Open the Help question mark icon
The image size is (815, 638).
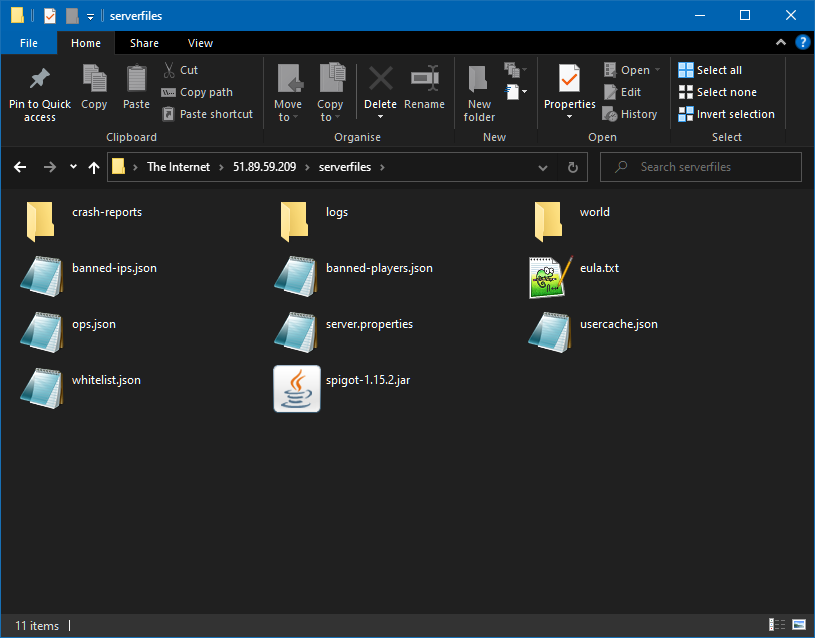tap(803, 43)
